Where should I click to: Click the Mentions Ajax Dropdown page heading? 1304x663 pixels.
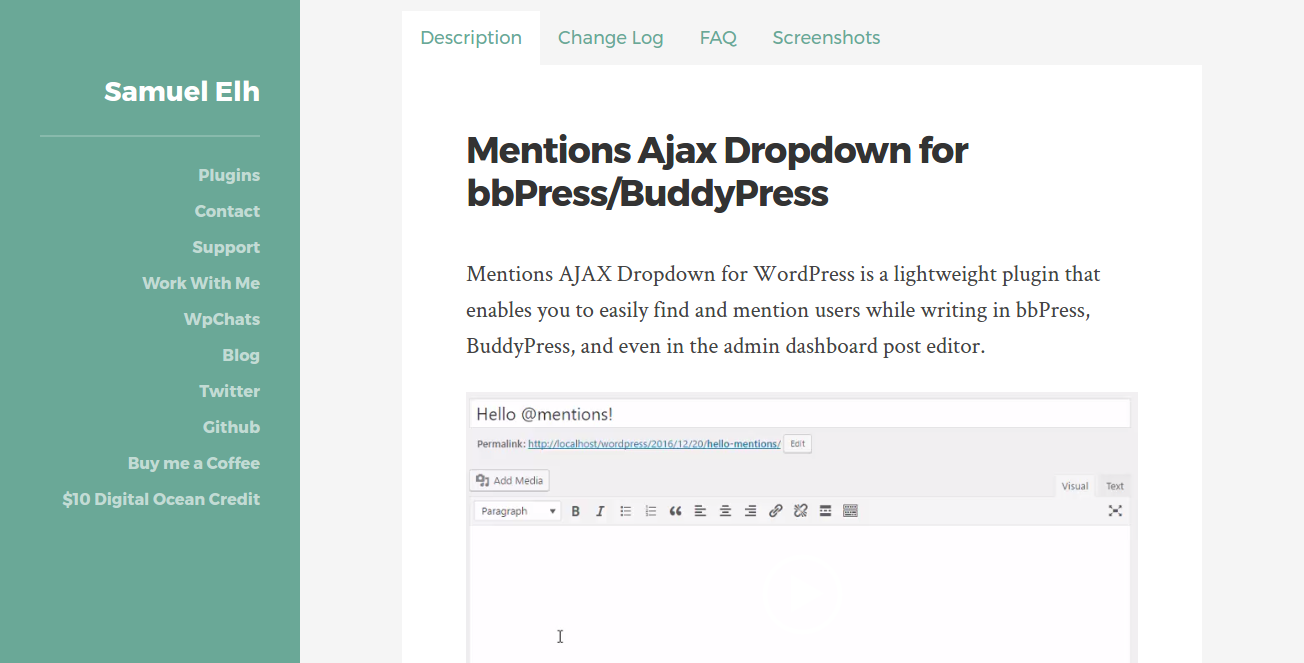717,171
